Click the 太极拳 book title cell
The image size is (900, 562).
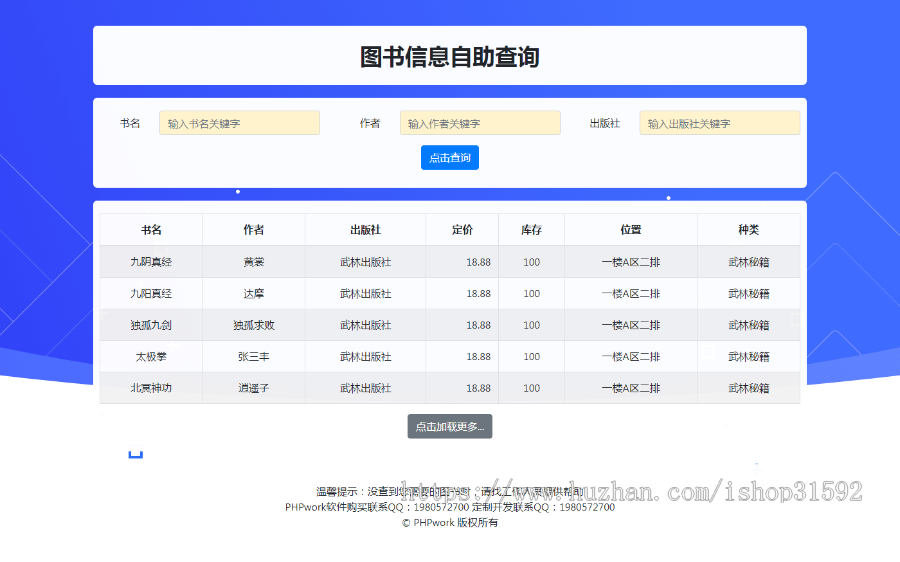point(151,357)
